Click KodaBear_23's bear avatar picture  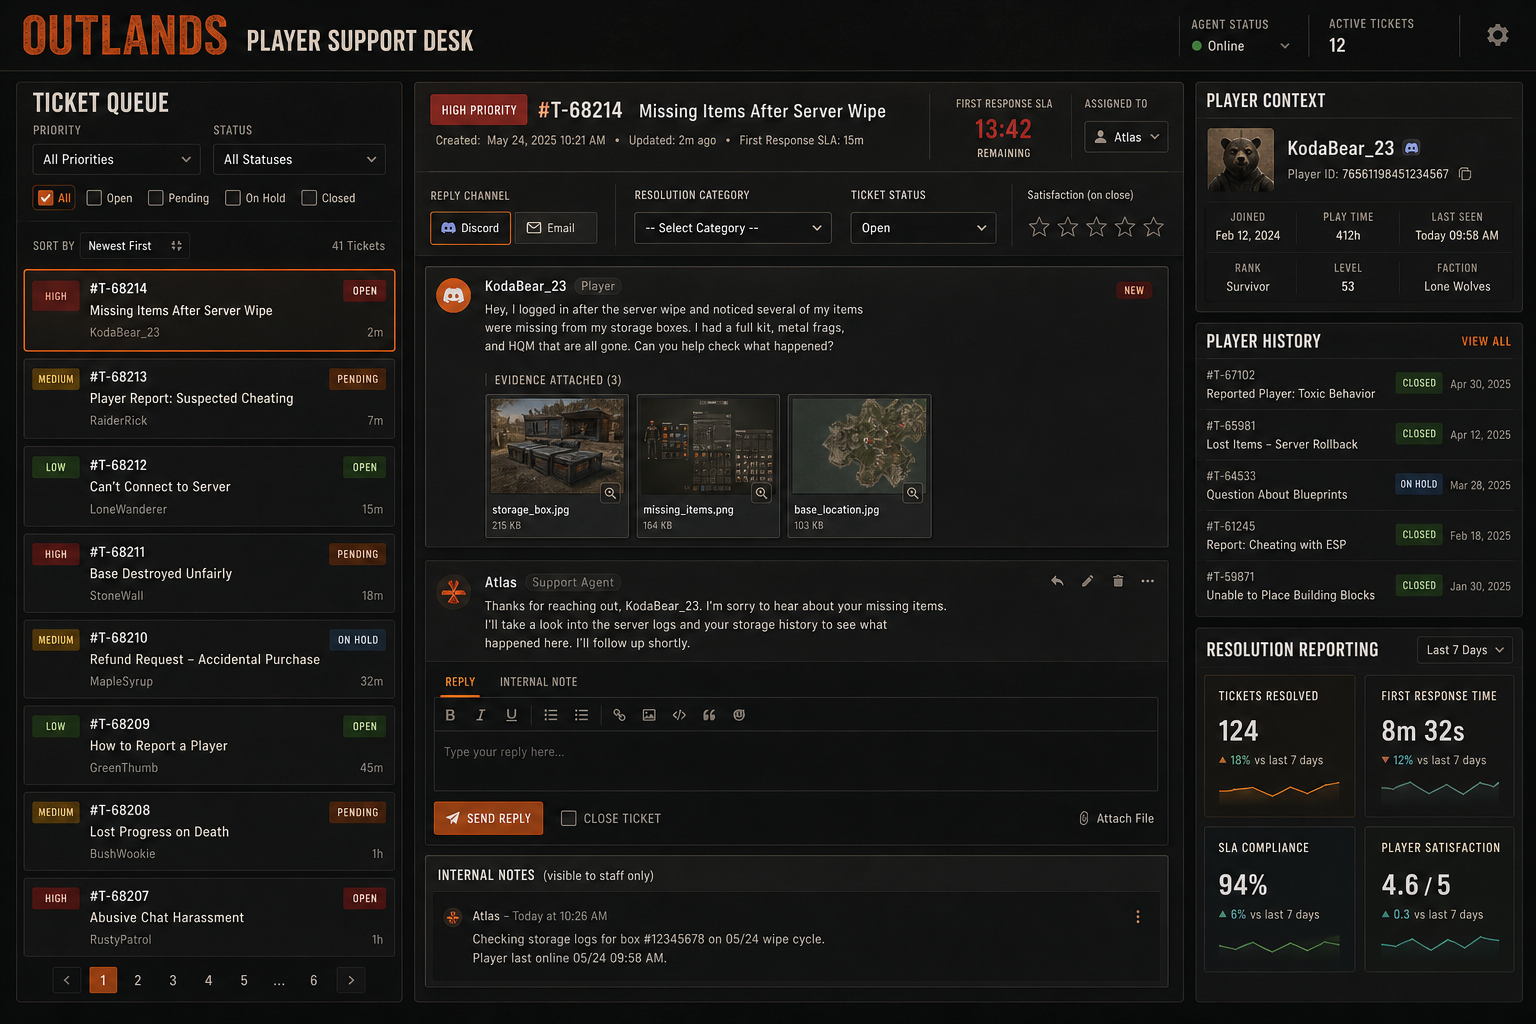coord(1240,159)
